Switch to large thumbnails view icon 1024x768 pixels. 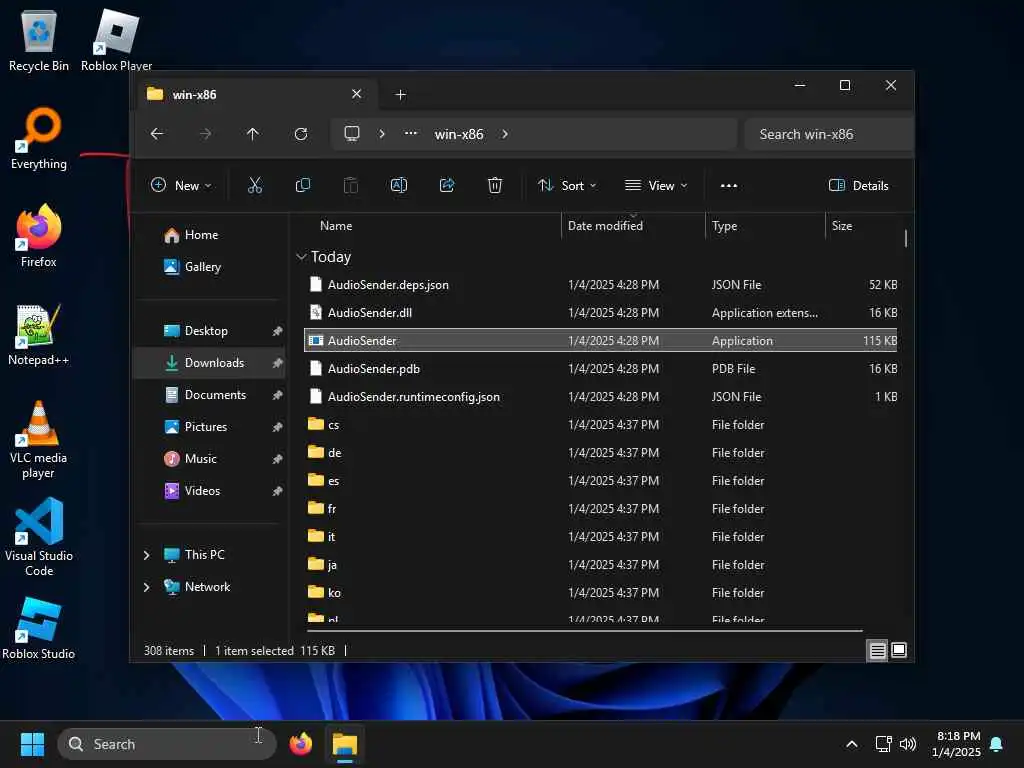coord(899,650)
